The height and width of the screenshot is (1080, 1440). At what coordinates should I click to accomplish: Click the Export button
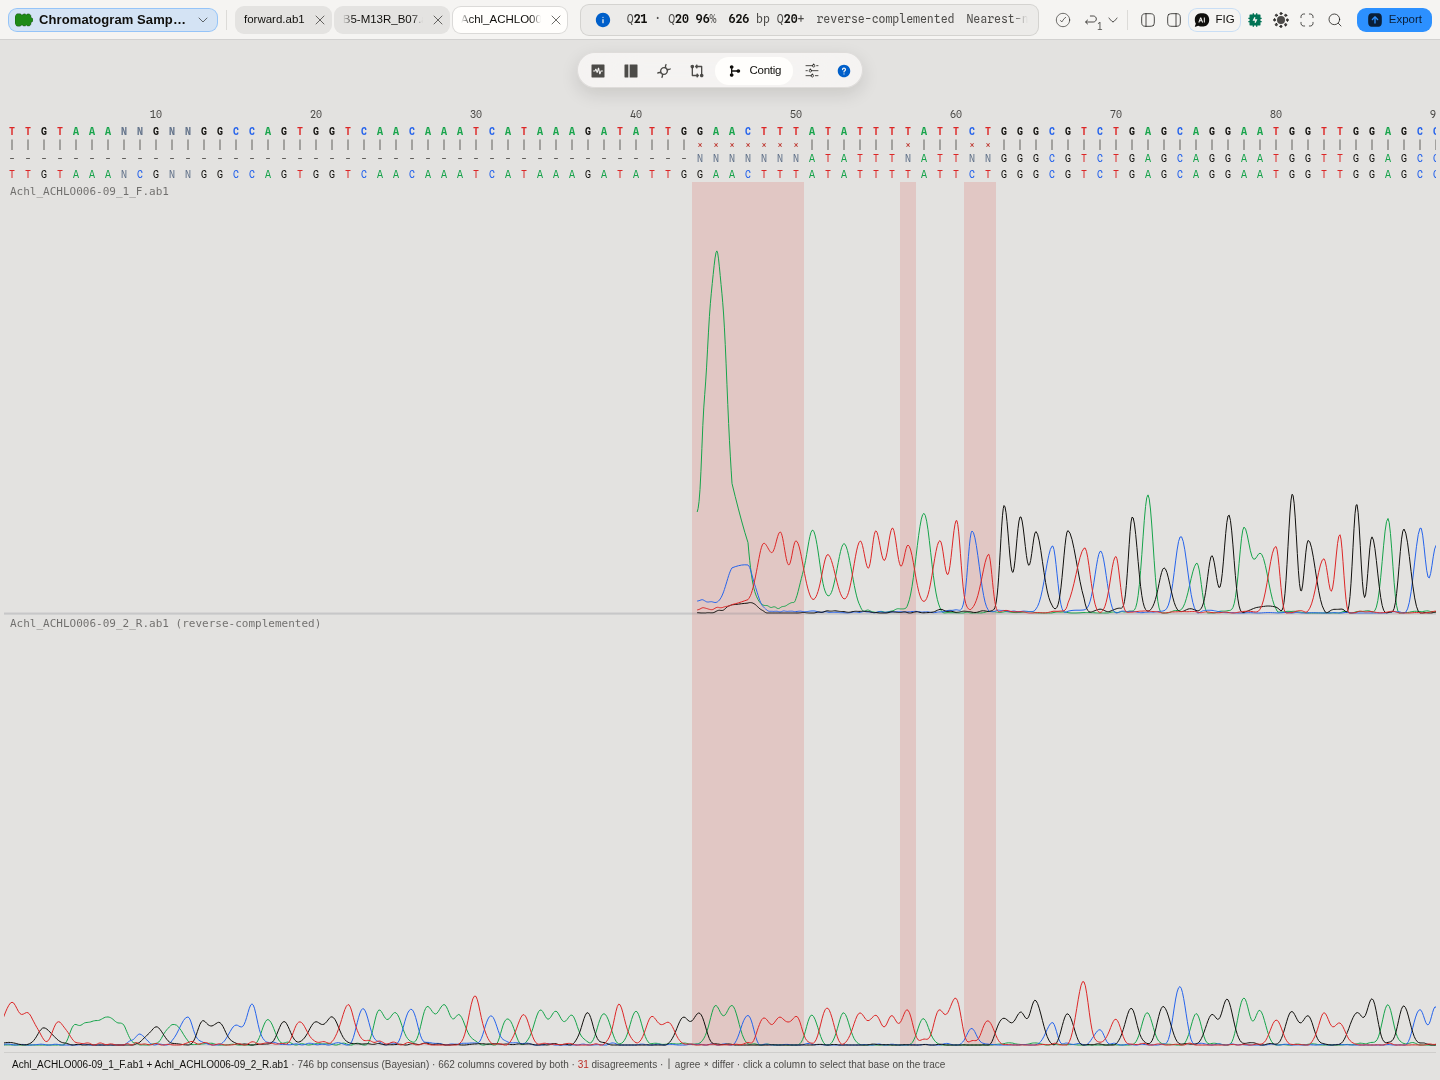(1394, 20)
